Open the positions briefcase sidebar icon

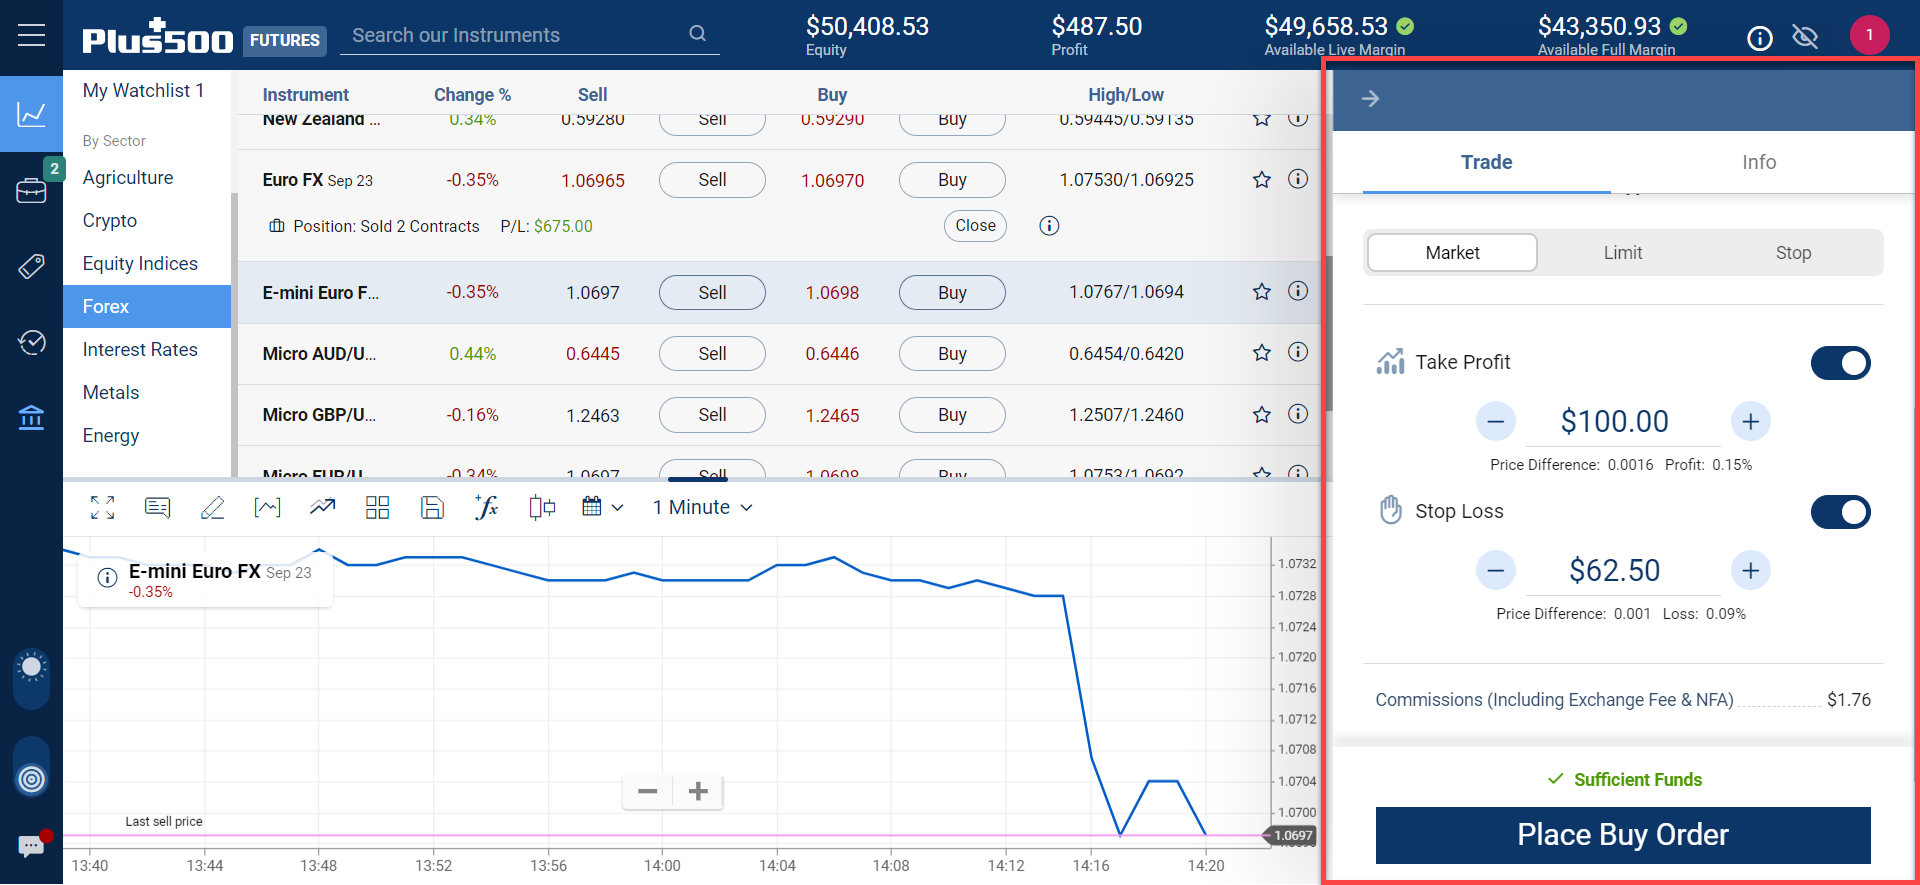coord(31,190)
